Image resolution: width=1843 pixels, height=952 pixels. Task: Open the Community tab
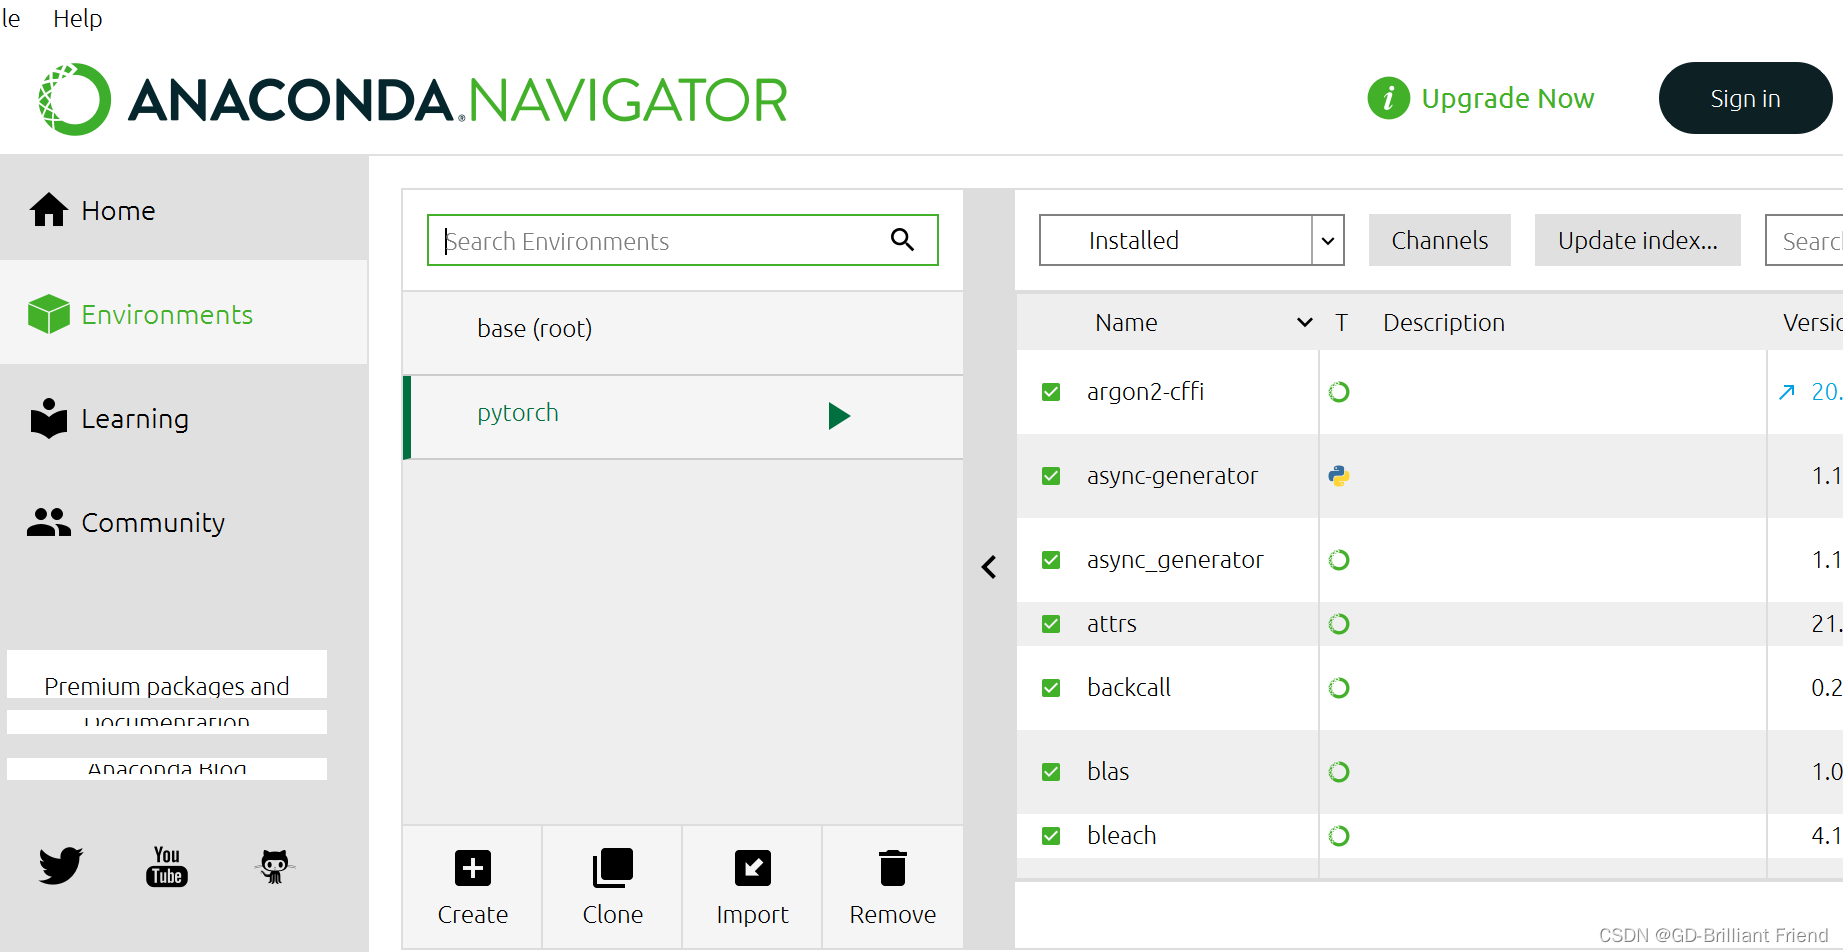(184, 522)
